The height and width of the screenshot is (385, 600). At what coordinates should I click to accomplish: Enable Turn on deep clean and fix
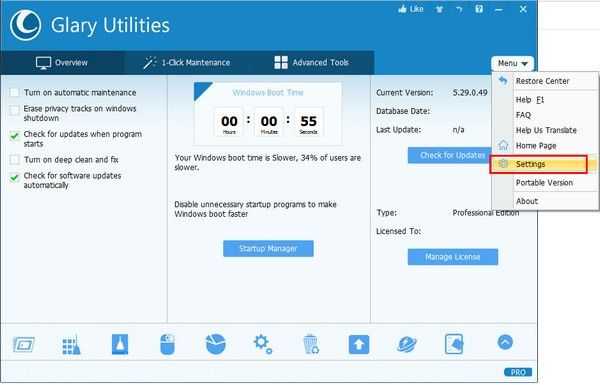click(x=14, y=159)
